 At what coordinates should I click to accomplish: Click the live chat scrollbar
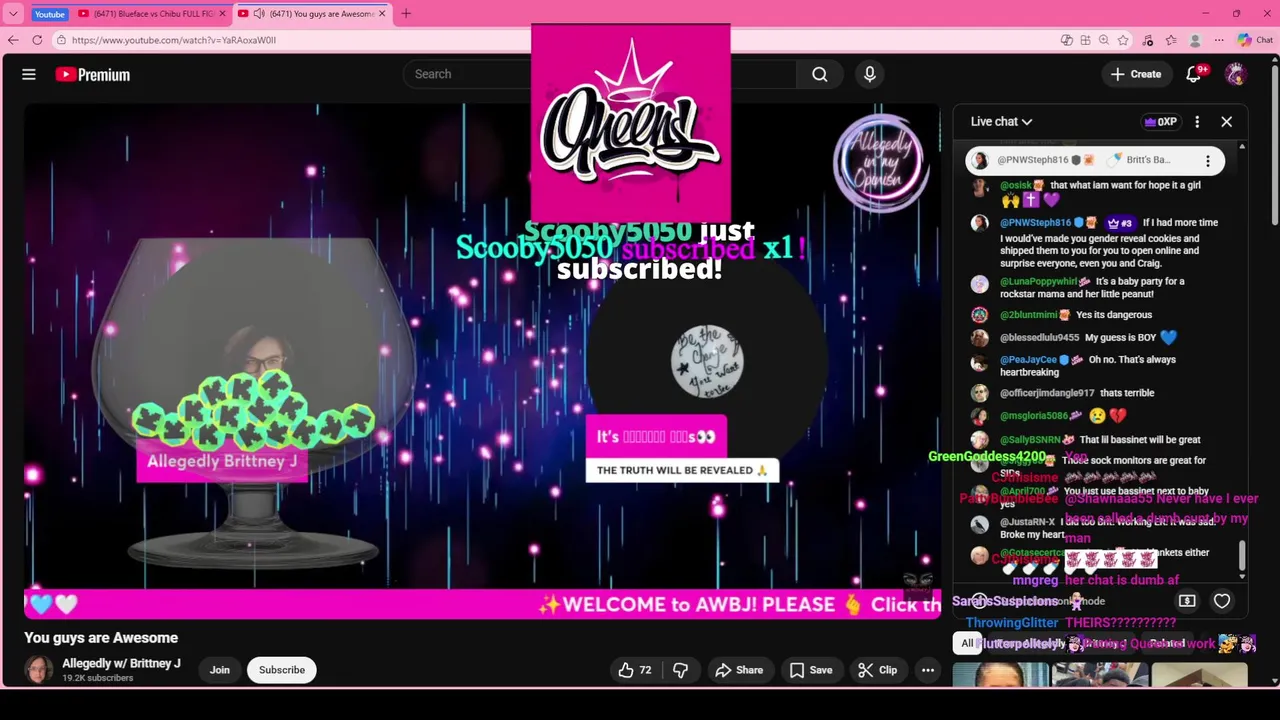tap(1242, 555)
